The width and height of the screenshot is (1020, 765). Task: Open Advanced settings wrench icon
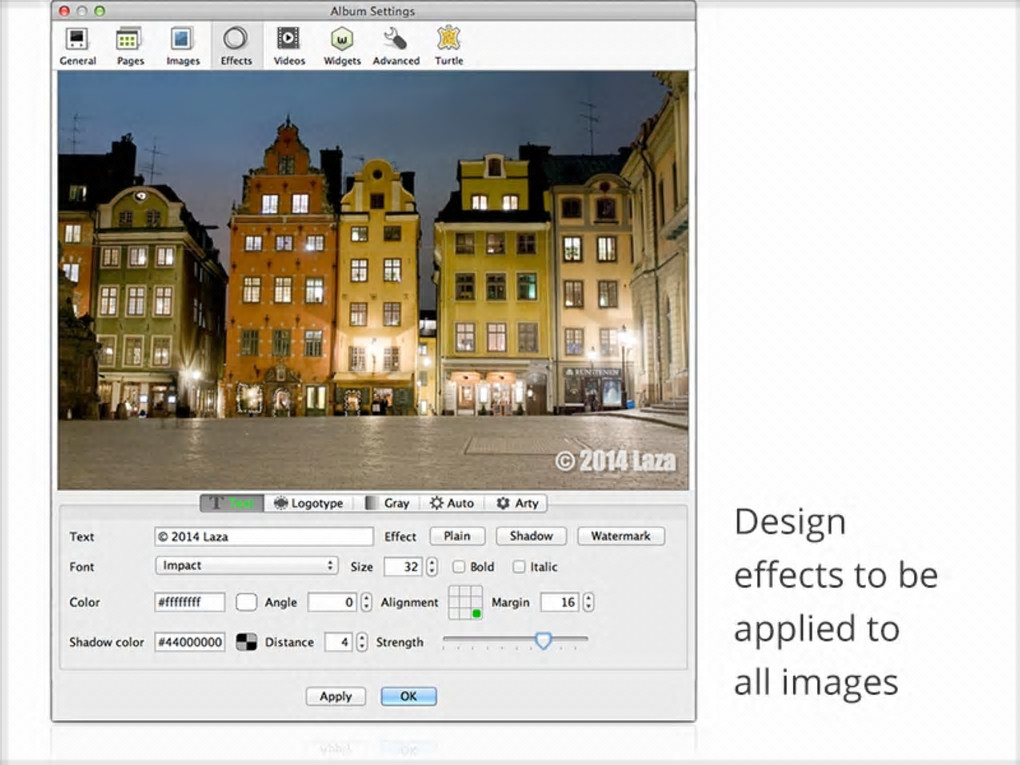click(396, 40)
